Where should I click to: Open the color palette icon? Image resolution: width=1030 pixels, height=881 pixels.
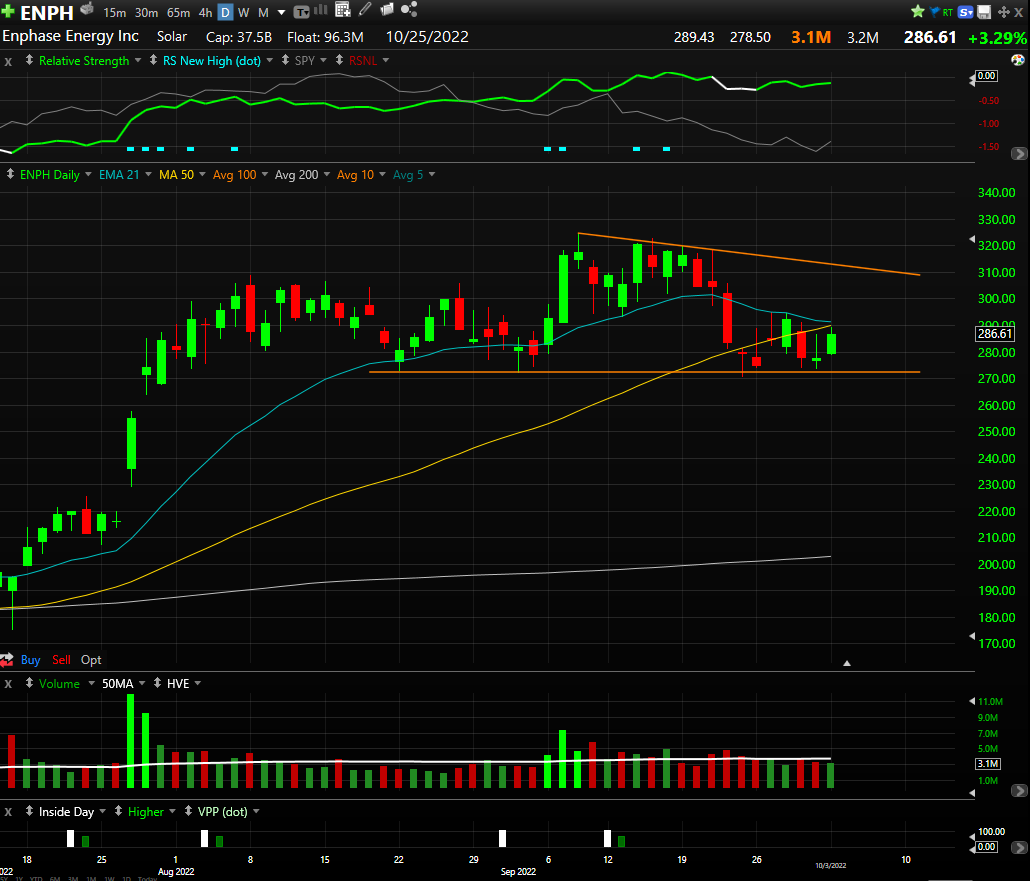[x=1018, y=60]
